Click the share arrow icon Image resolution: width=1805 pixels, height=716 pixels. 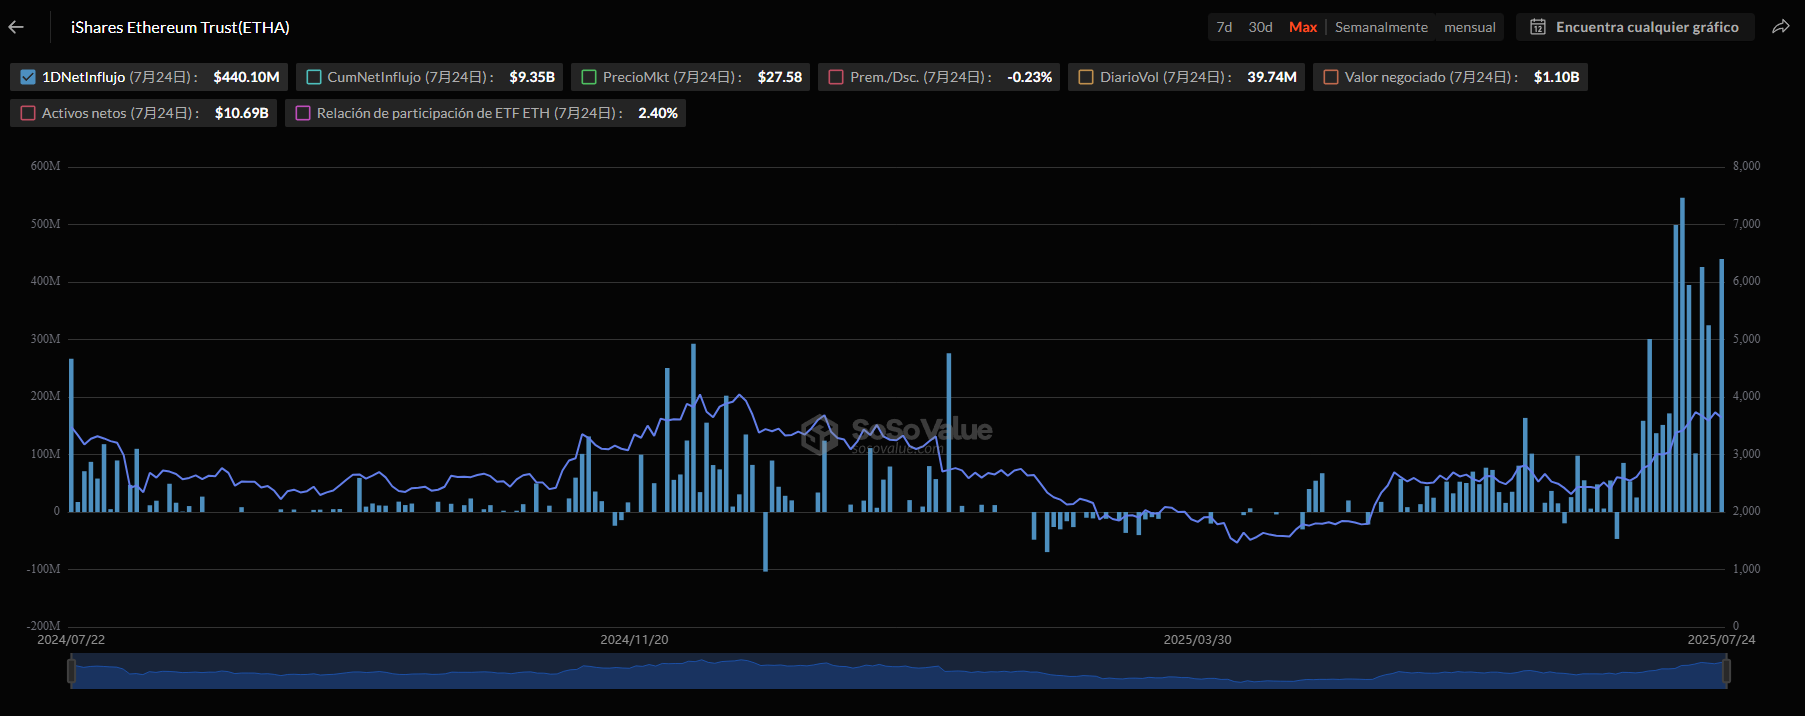click(1780, 27)
